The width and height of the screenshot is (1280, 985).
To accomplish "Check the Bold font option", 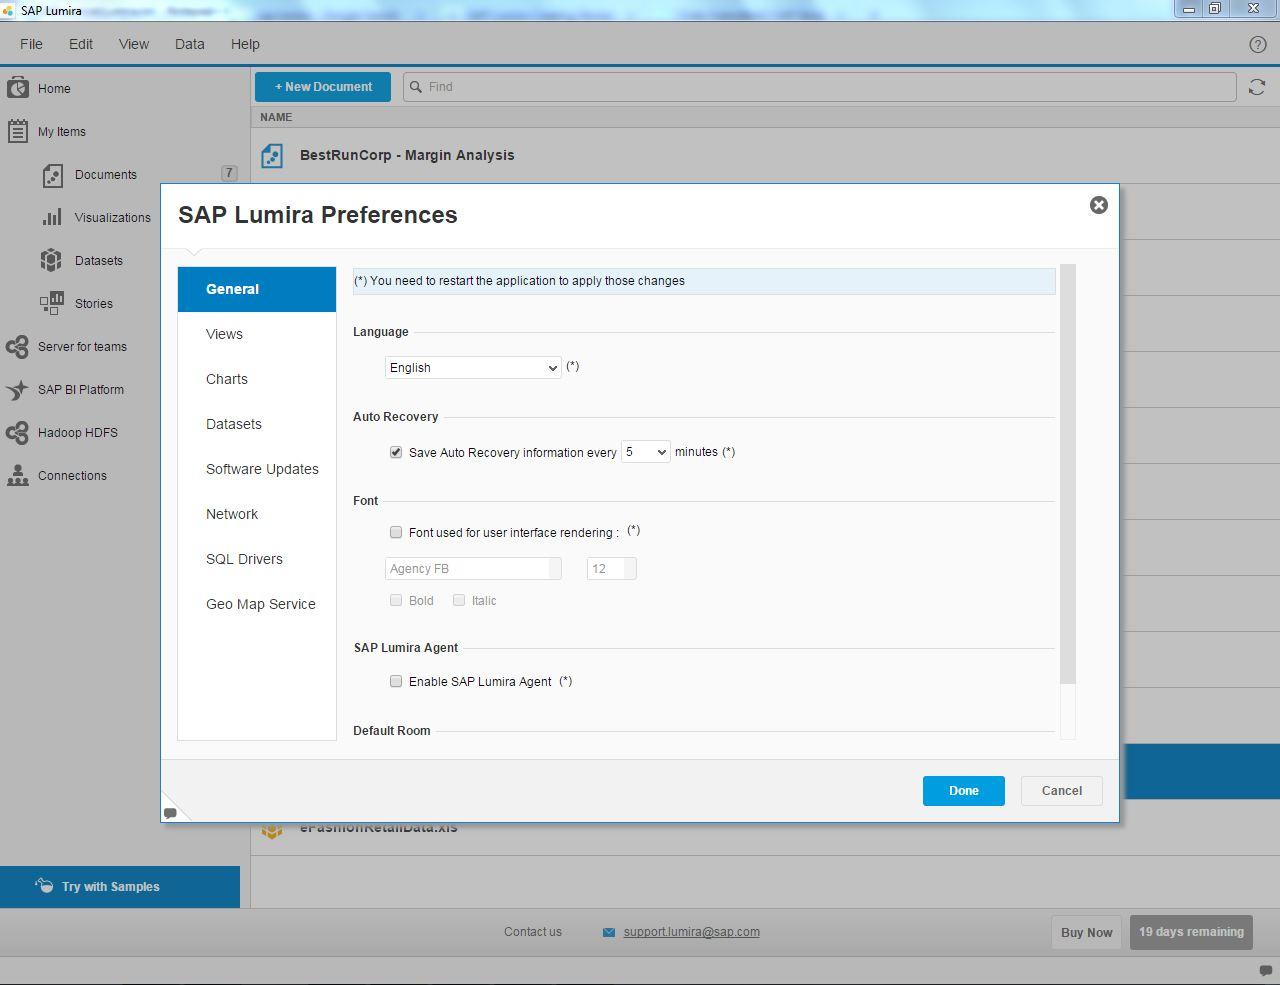I will coord(396,600).
